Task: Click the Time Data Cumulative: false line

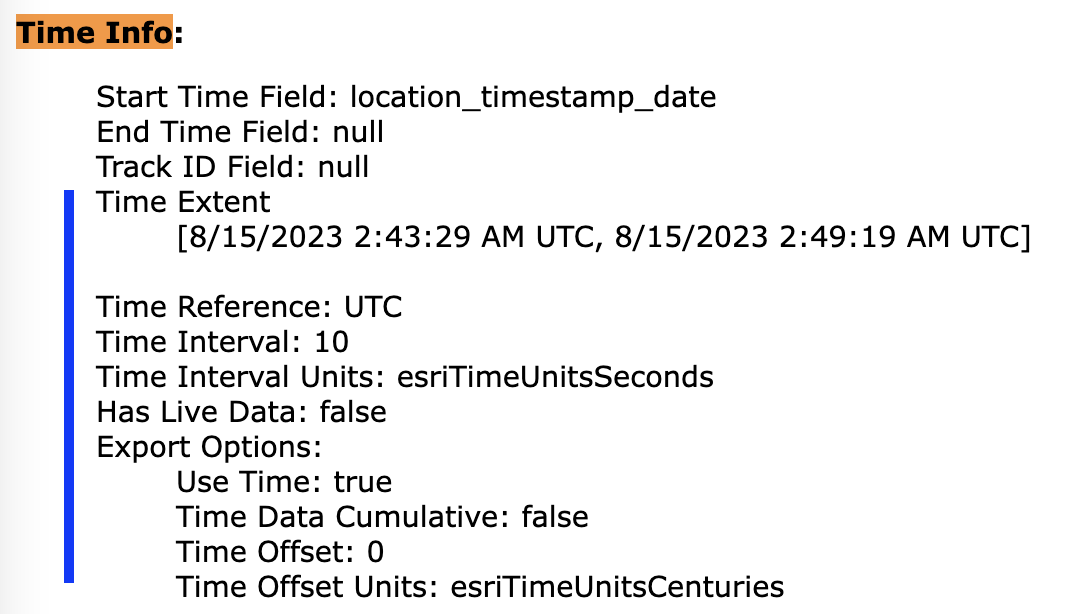Action: (x=382, y=517)
